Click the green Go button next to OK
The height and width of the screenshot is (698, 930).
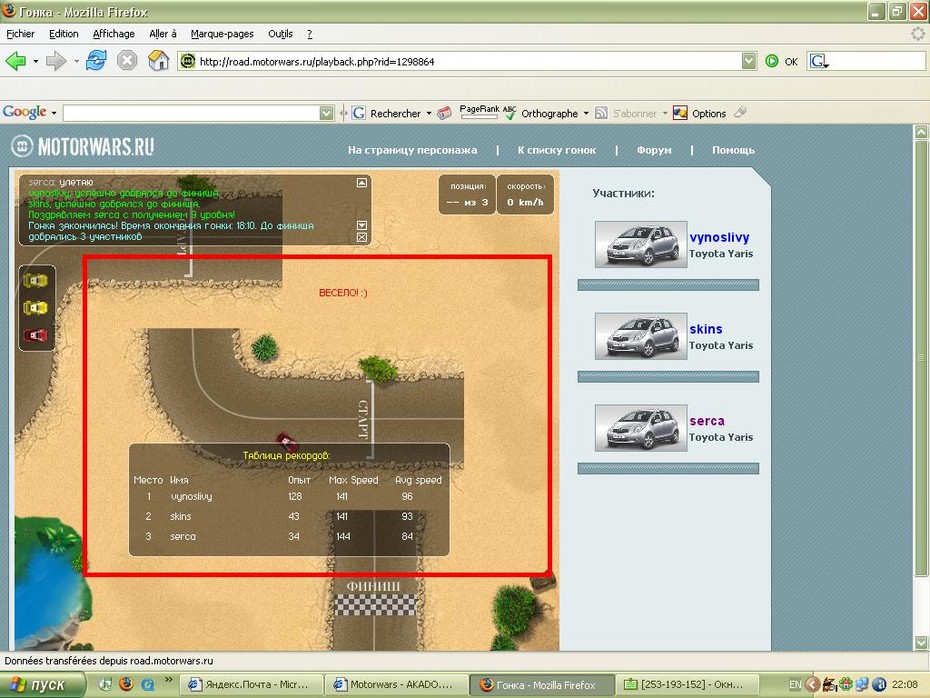pos(772,61)
